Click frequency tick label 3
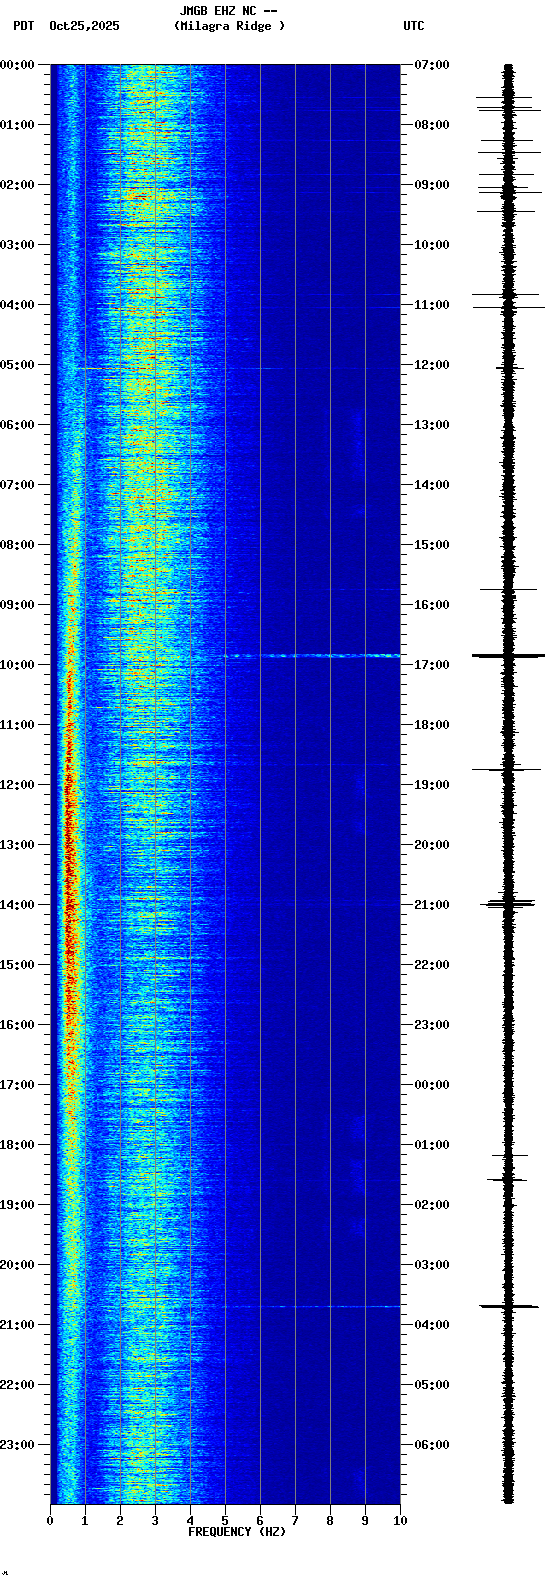Image resolution: width=552 pixels, height=1584 pixels. click(x=155, y=1521)
